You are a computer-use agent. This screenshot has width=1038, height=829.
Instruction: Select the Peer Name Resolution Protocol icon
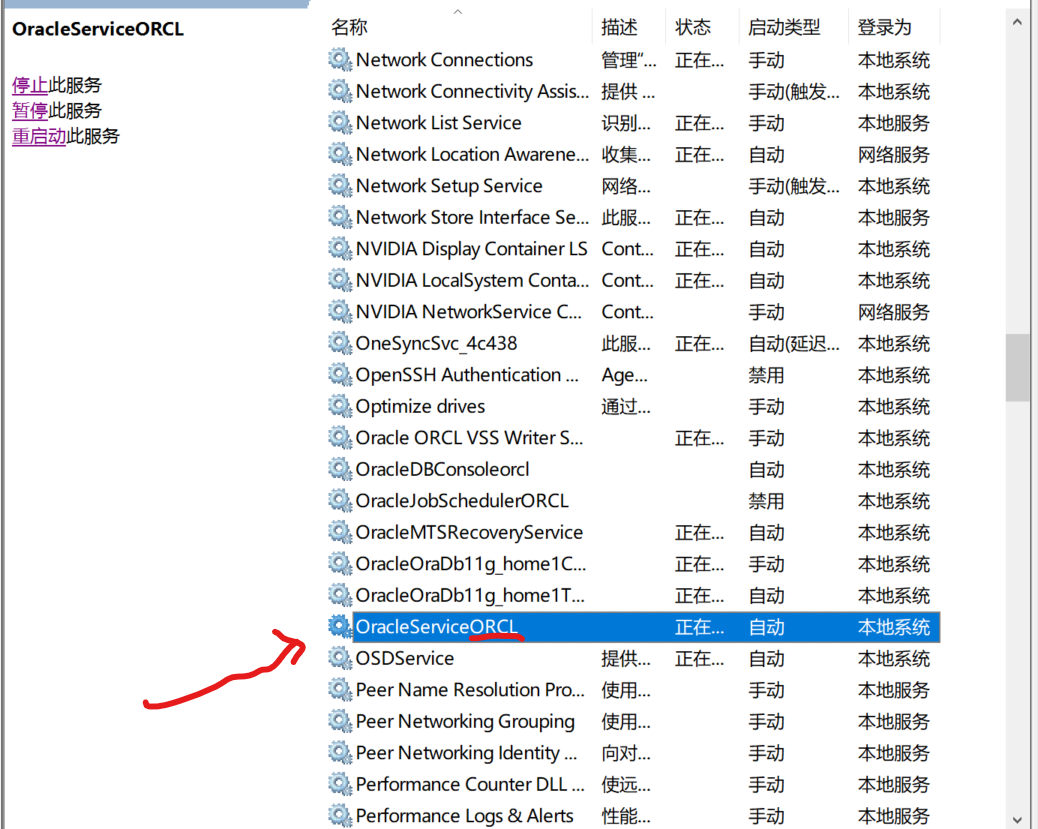340,689
